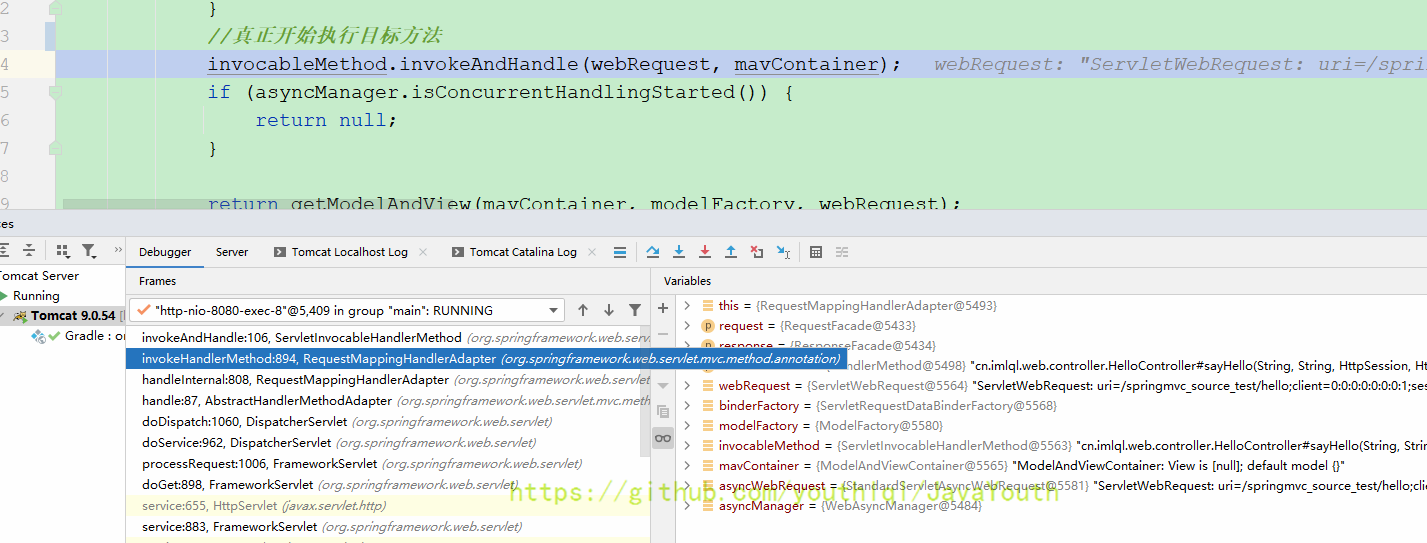Click Force Step Into red arrow icon
The width and height of the screenshot is (1427, 543).
pos(705,252)
